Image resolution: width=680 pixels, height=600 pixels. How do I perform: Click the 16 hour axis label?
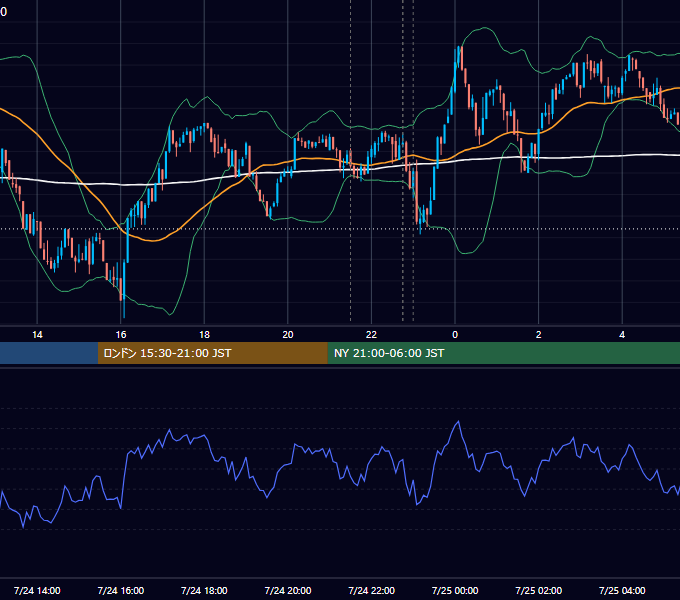point(121,335)
